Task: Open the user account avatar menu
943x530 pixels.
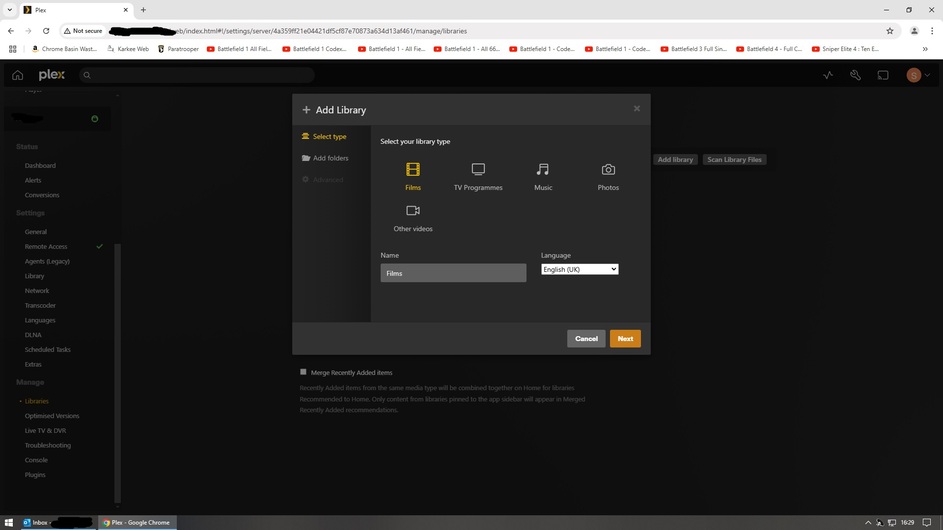Action: (x=918, y=75)
